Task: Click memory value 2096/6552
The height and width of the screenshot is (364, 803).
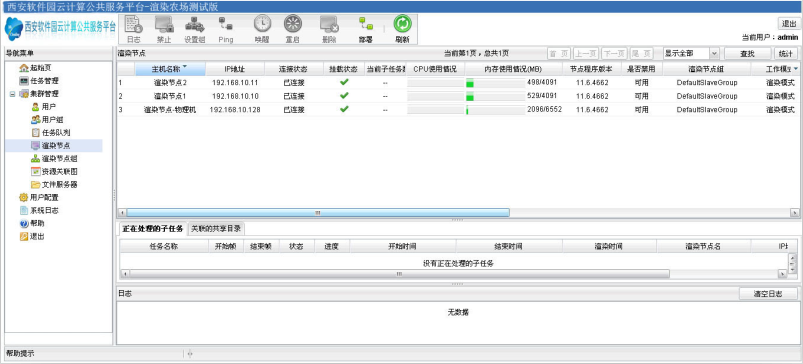Action: (x=544, y=109)
